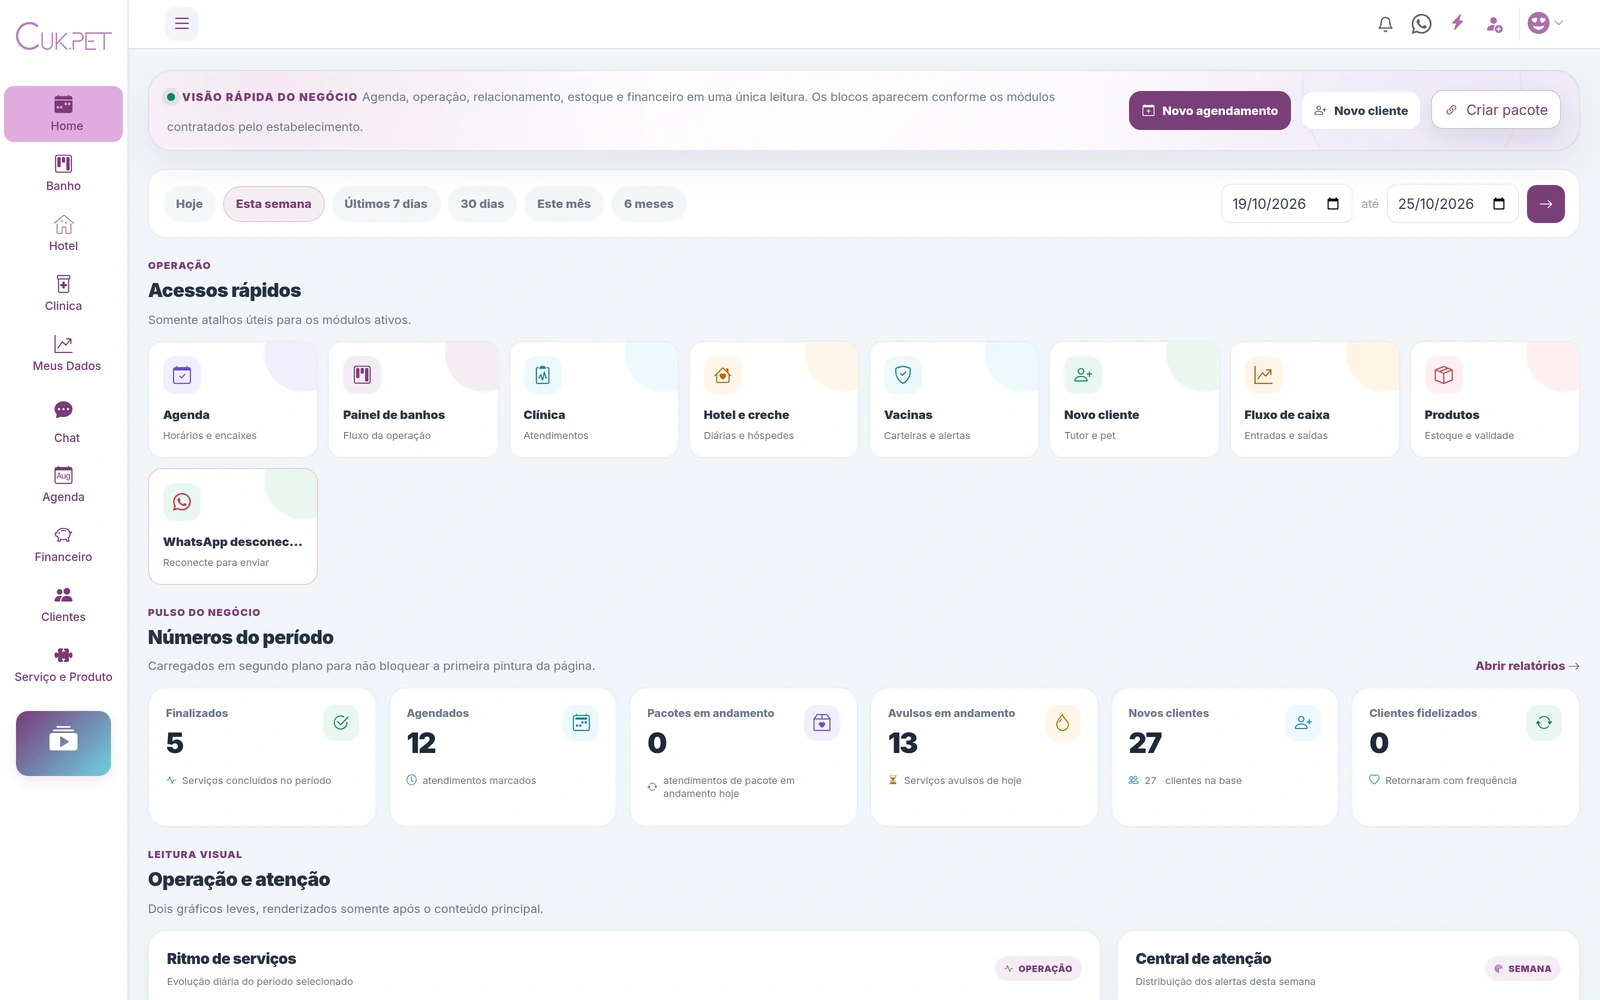Open Banho in the sidebar
The width and height of the screenshot is (1600, 1000).
coord(63,173)
